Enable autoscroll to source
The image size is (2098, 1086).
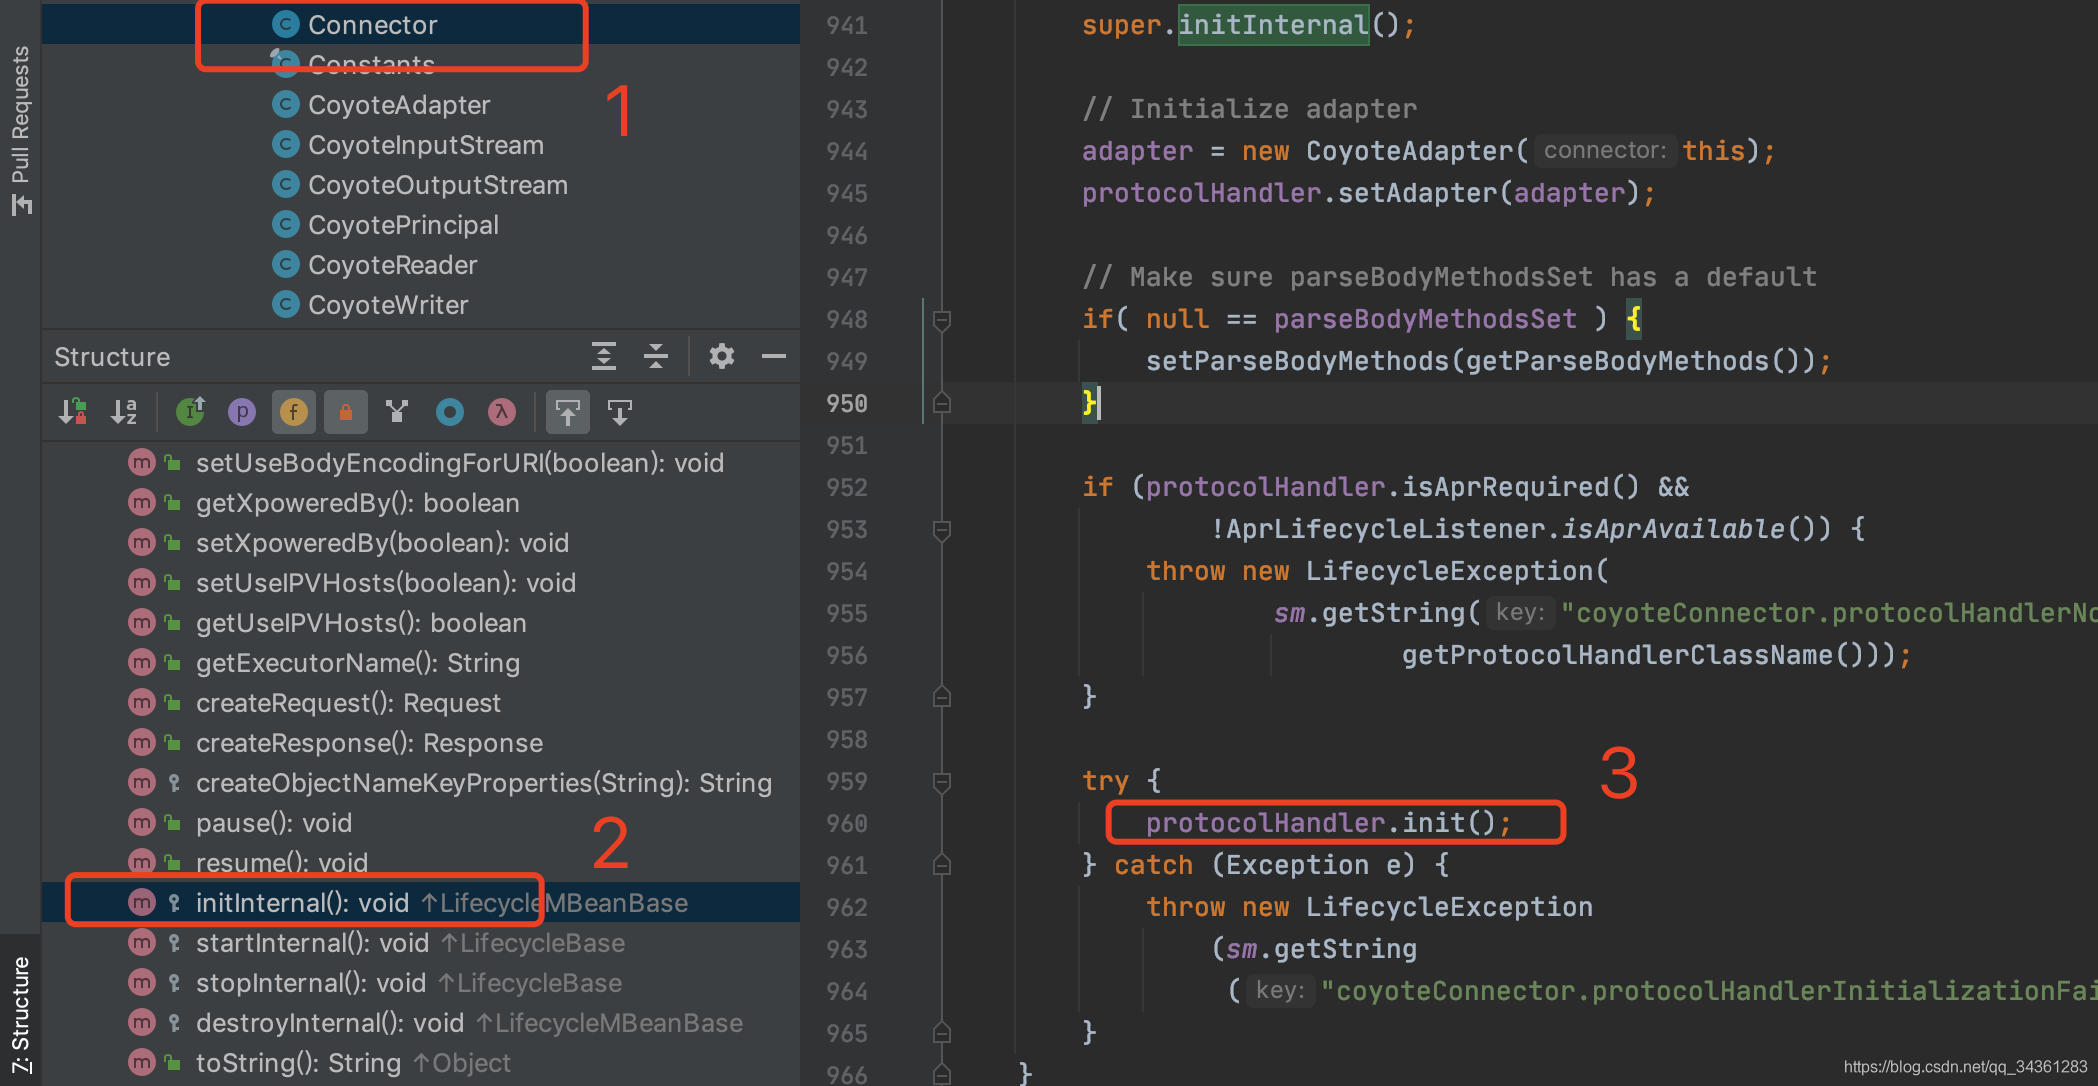tap(568, 412)
